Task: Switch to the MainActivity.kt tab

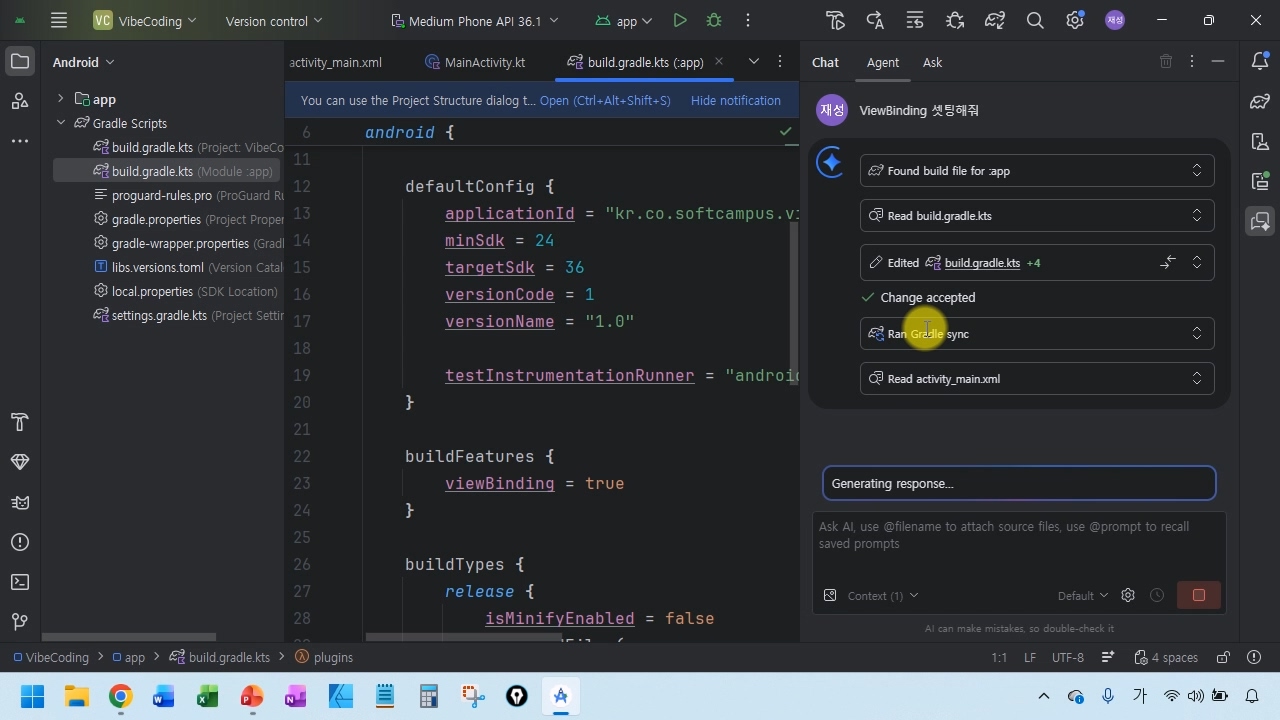Action: tap(484, 62)
